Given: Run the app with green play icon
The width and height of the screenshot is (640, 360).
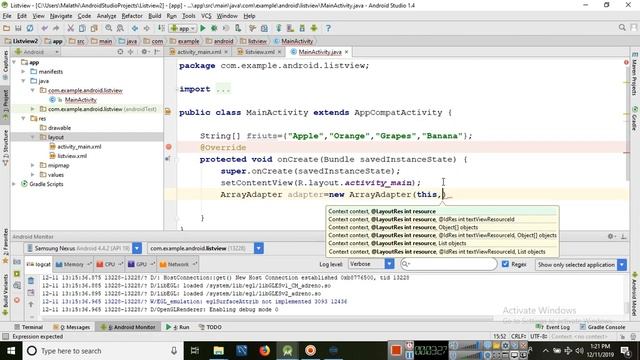Looking at the screenshot, I should pos(202,28).
